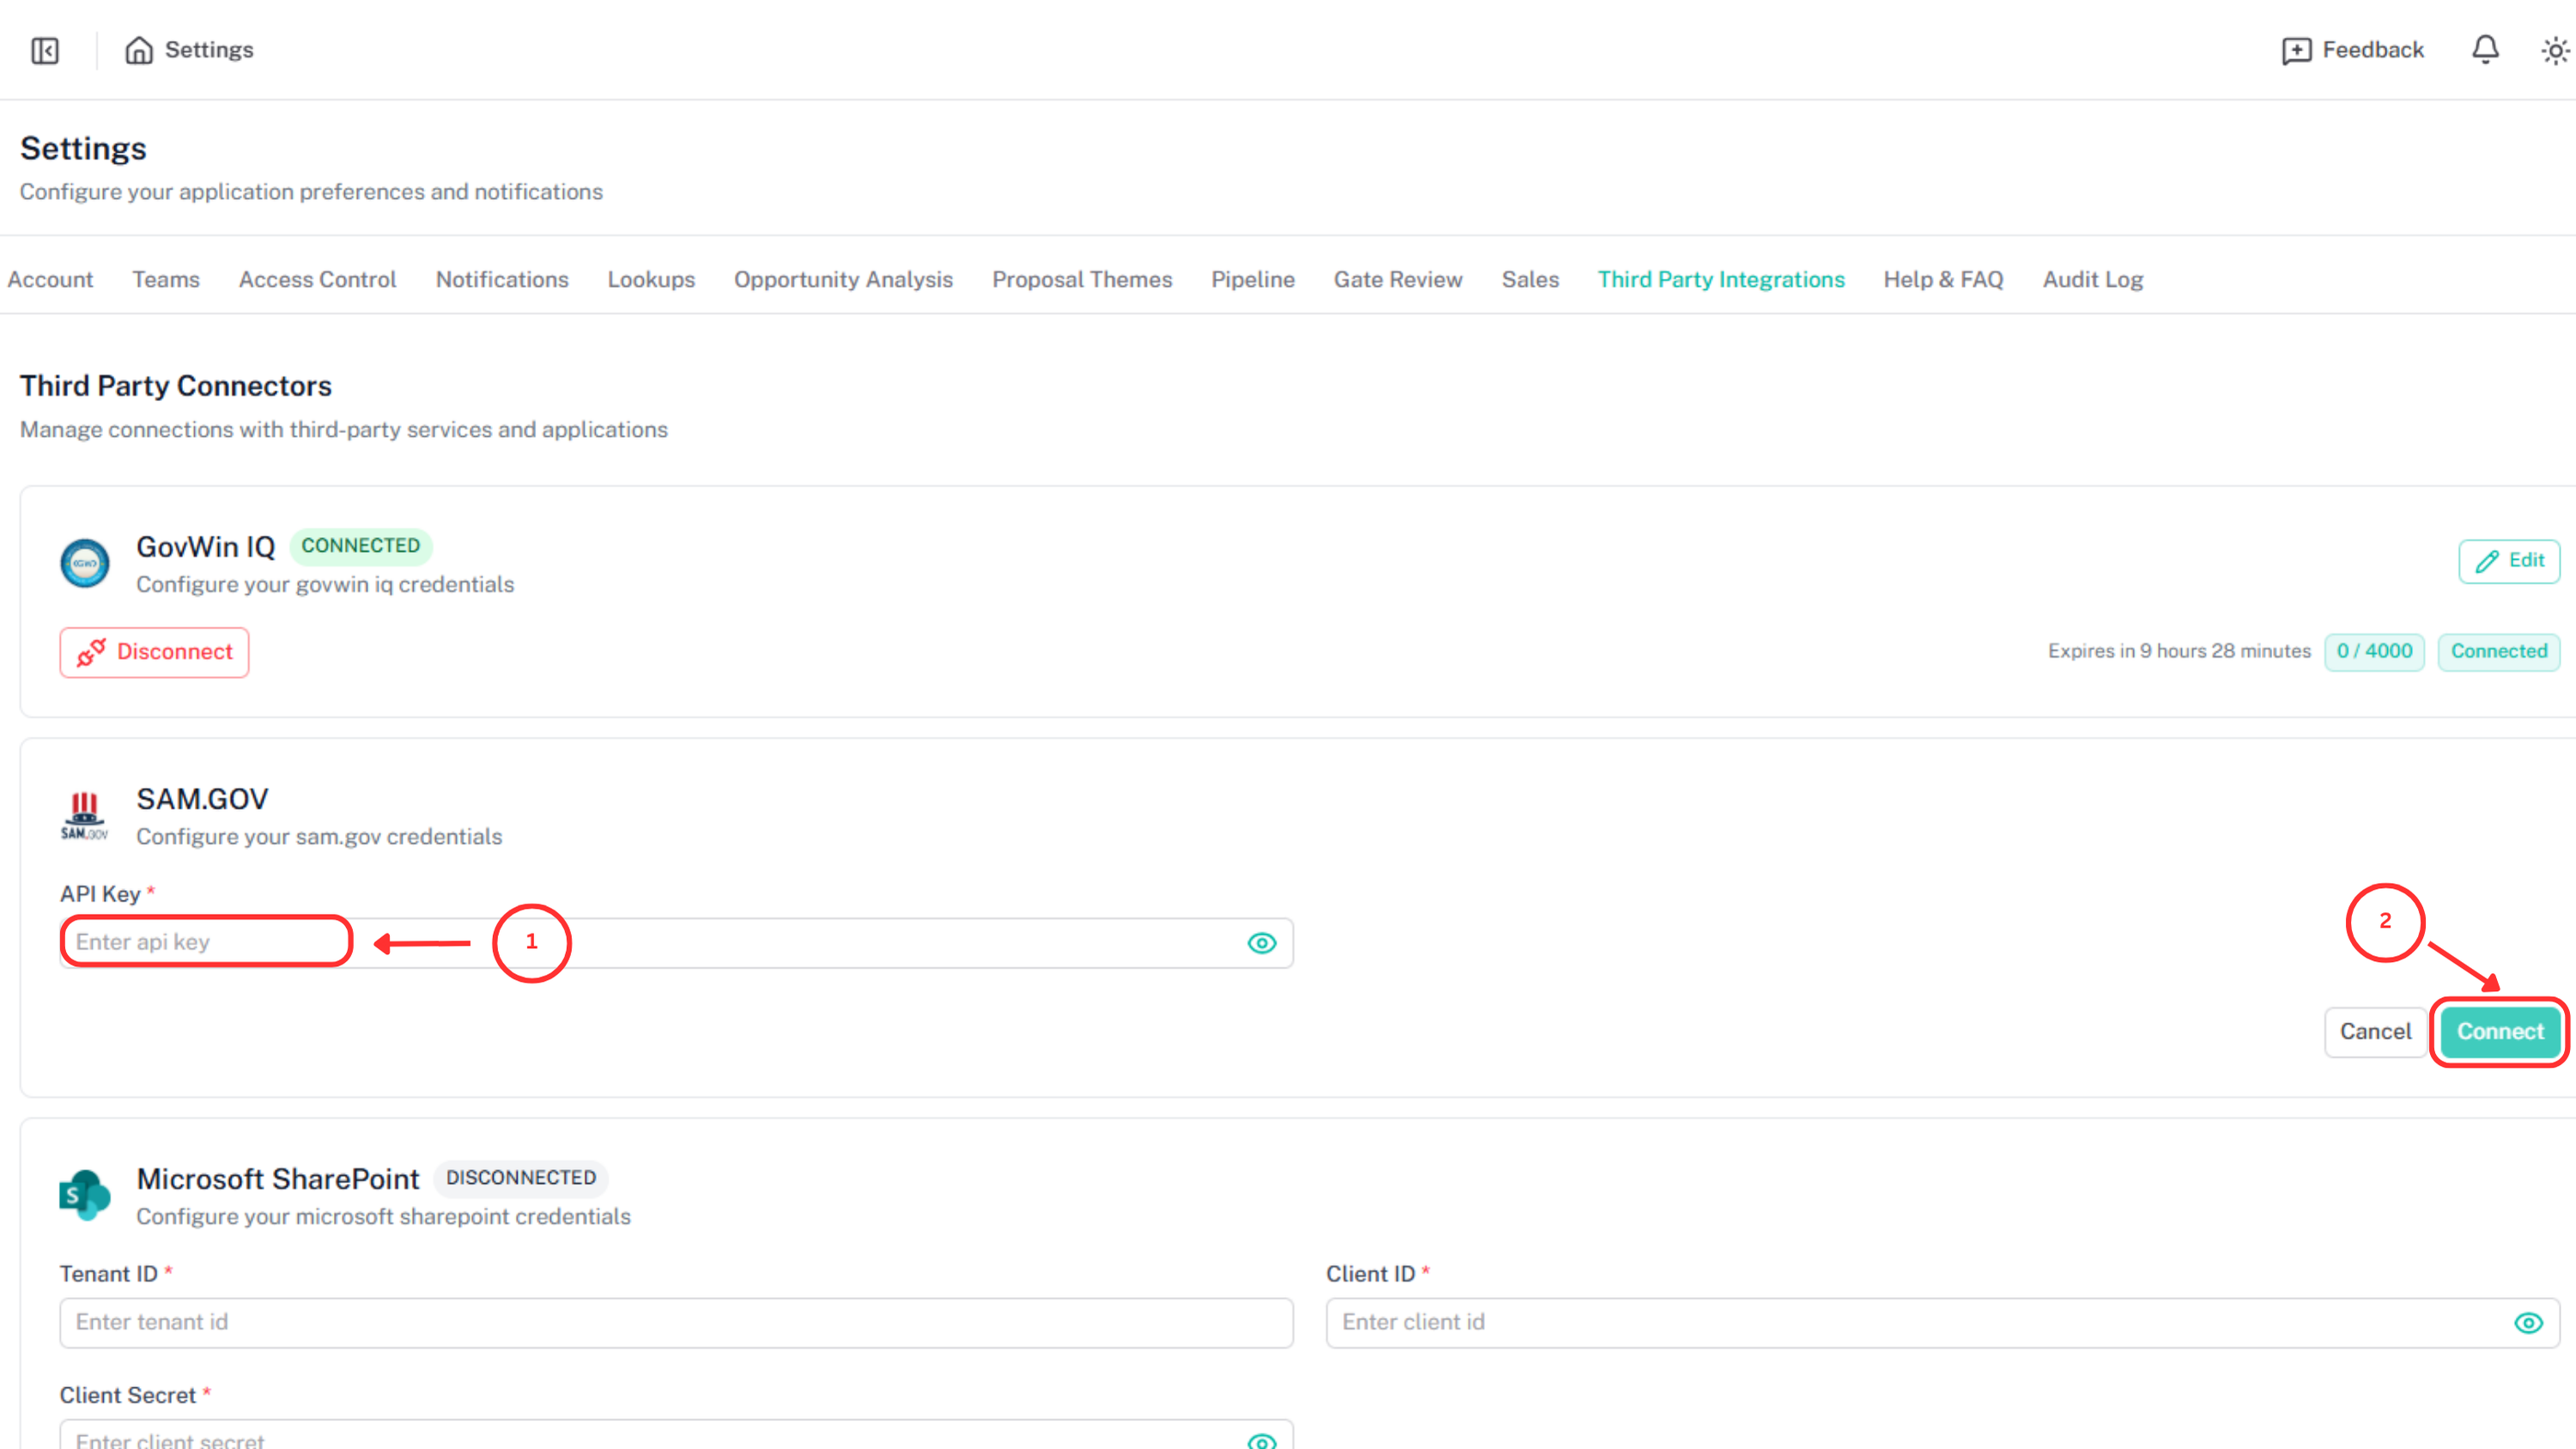Click the GovWin CONNECTED label

[361, 546]
